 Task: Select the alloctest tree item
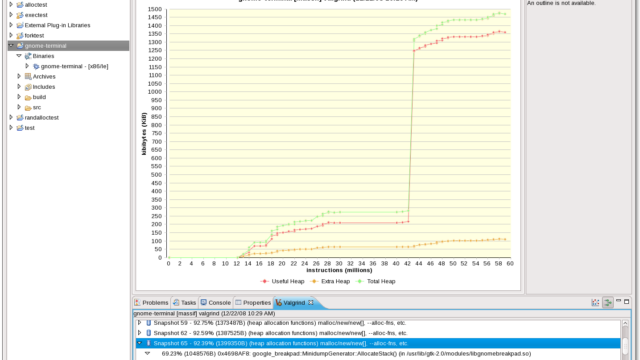36,5
